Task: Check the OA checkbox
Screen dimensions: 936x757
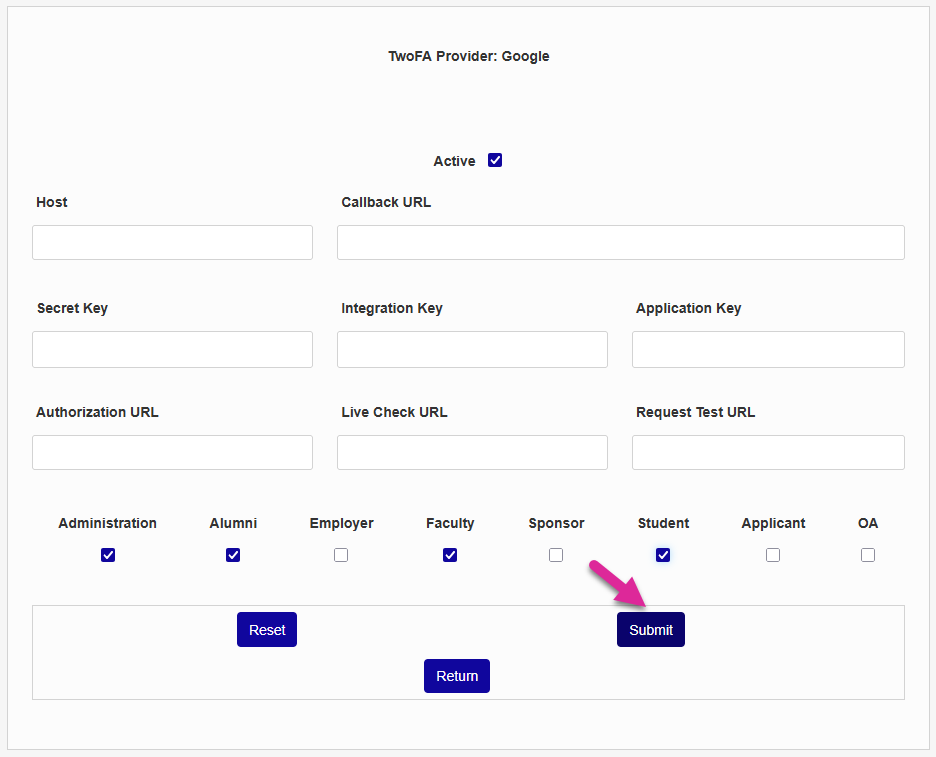Action: pyautogui.click(x=868, y=555)
